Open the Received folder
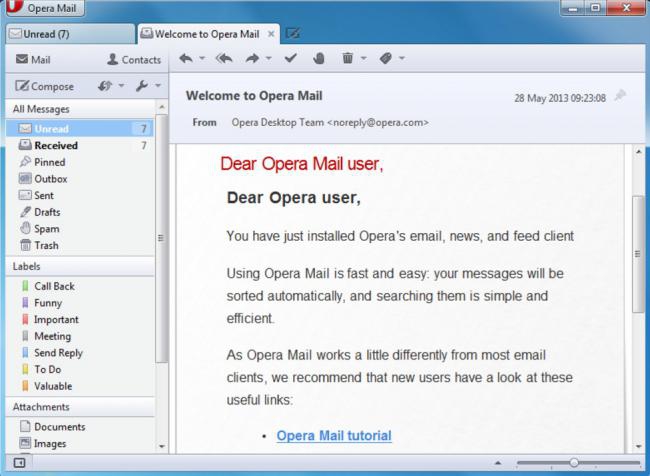Image resolution: width=650 pixels, height=476 pixels. pyautogui.click(x=80, y=146)
